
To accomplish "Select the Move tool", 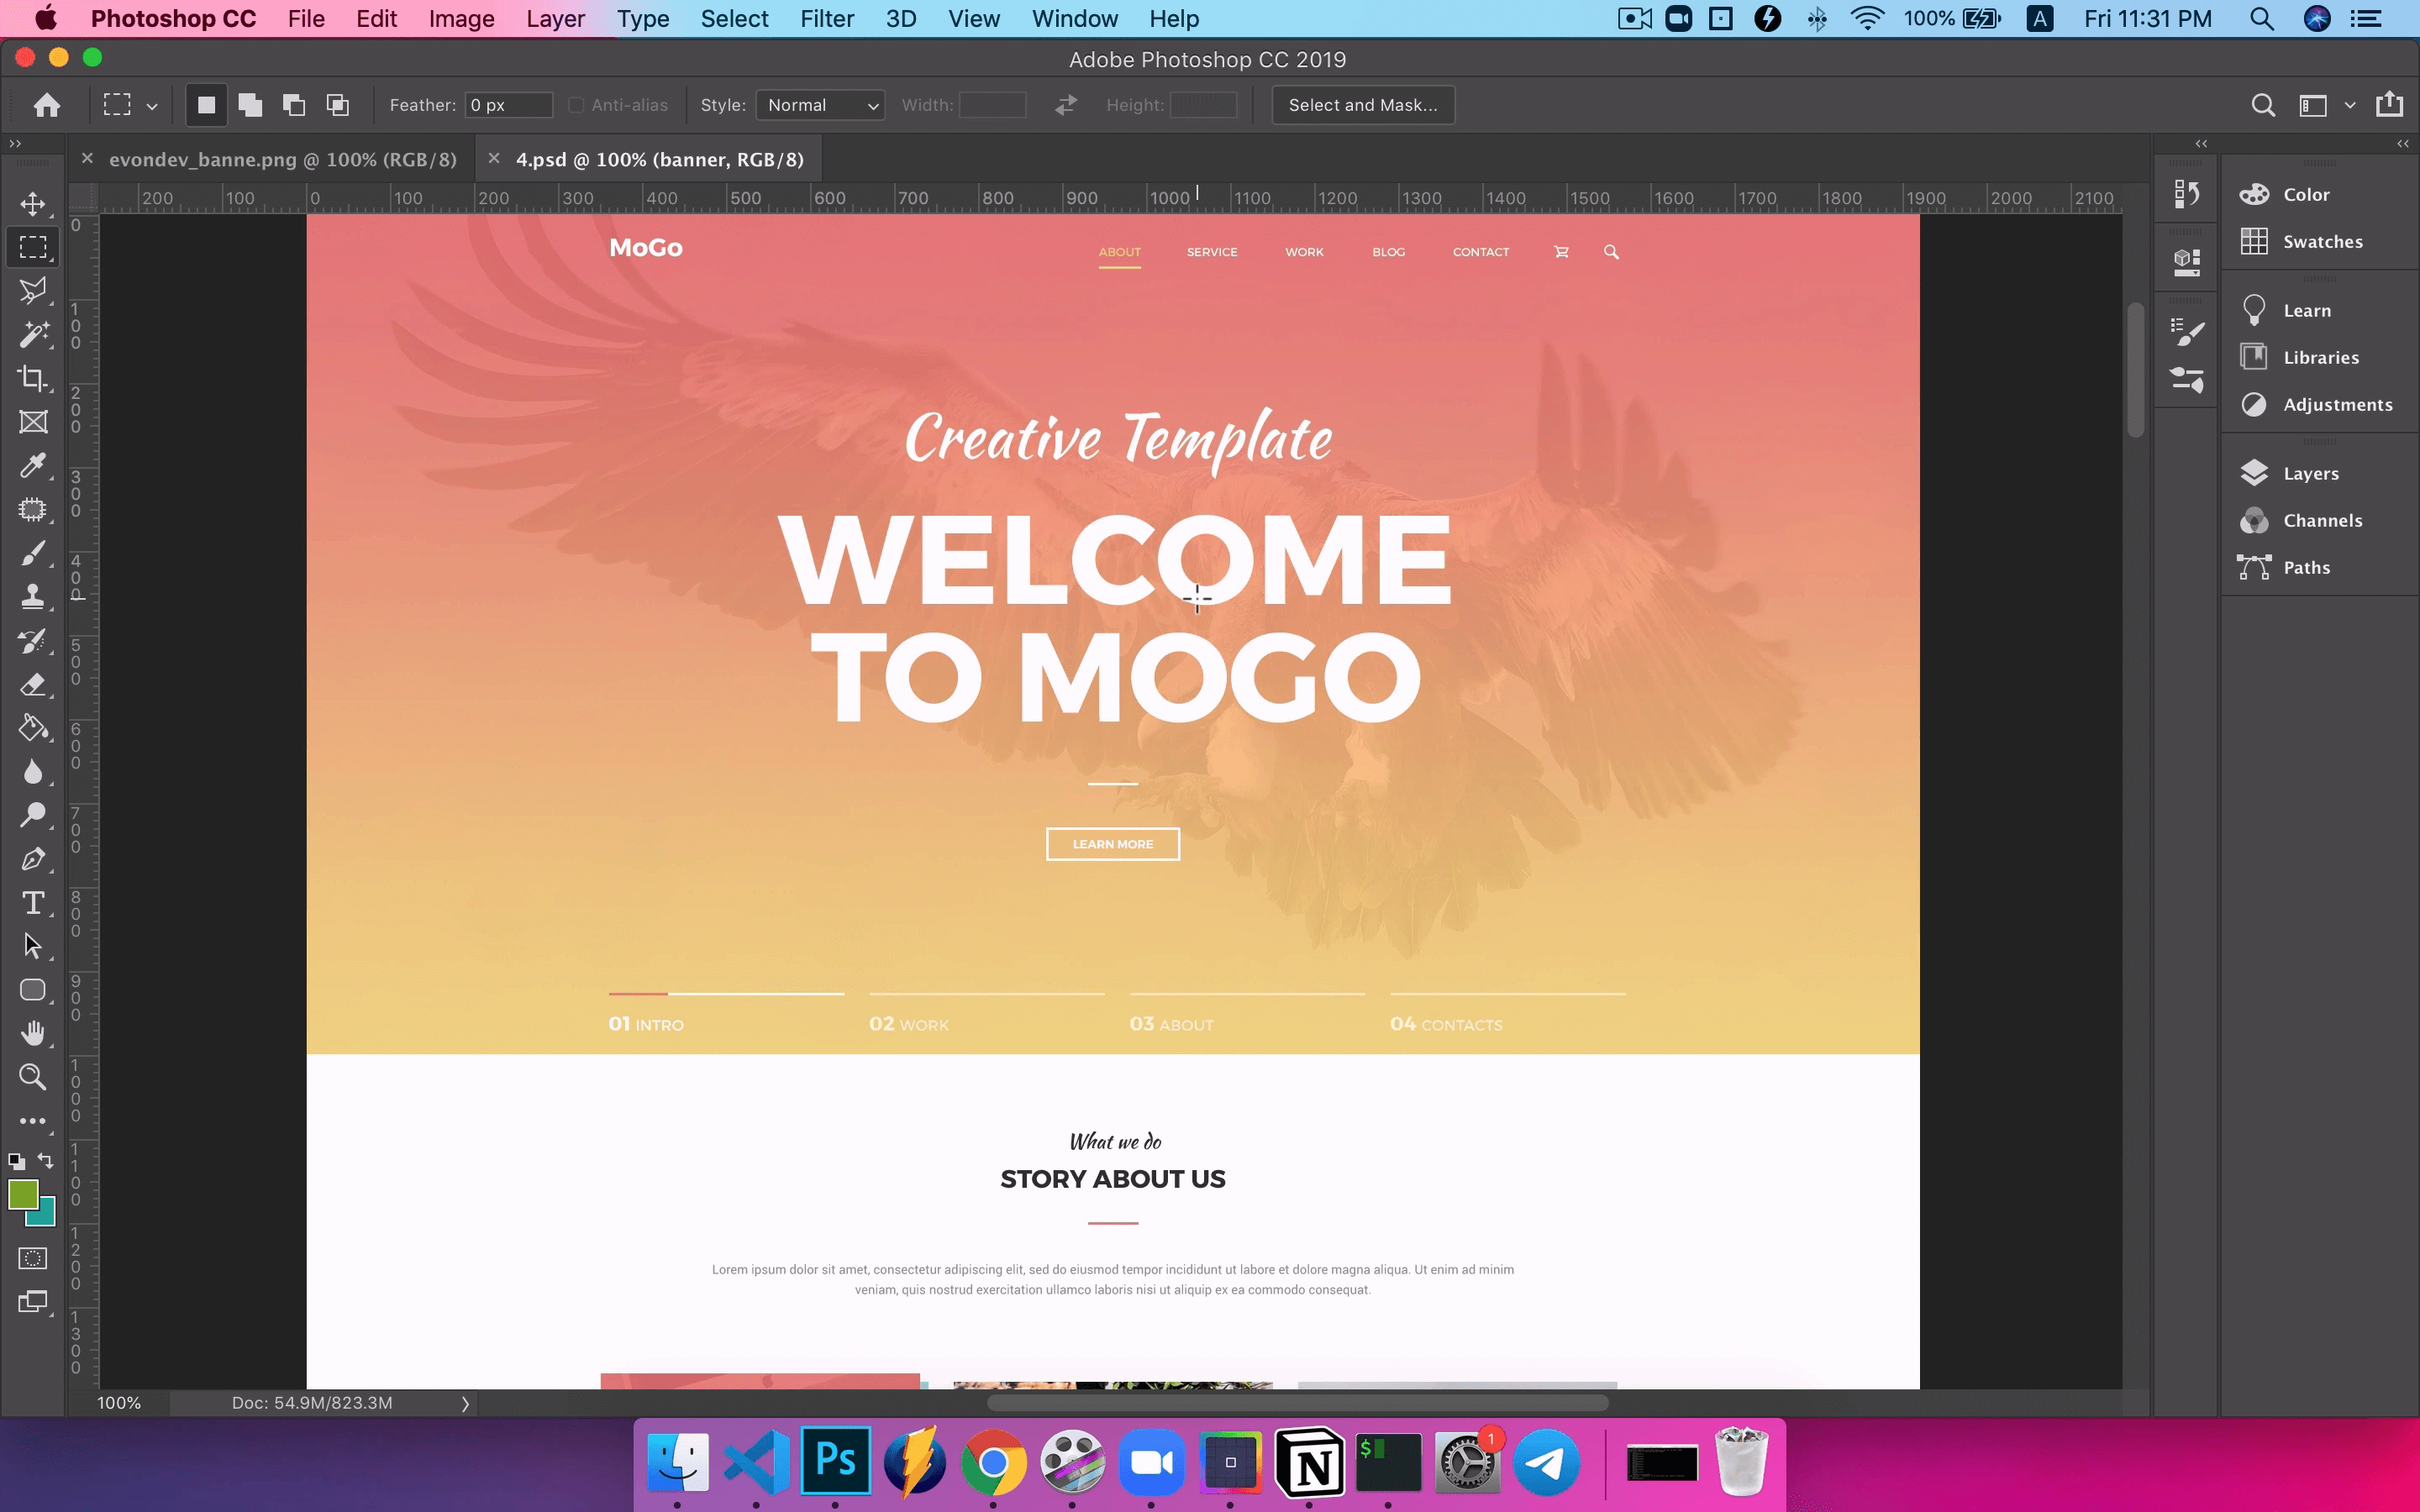I will pos(32,204).
